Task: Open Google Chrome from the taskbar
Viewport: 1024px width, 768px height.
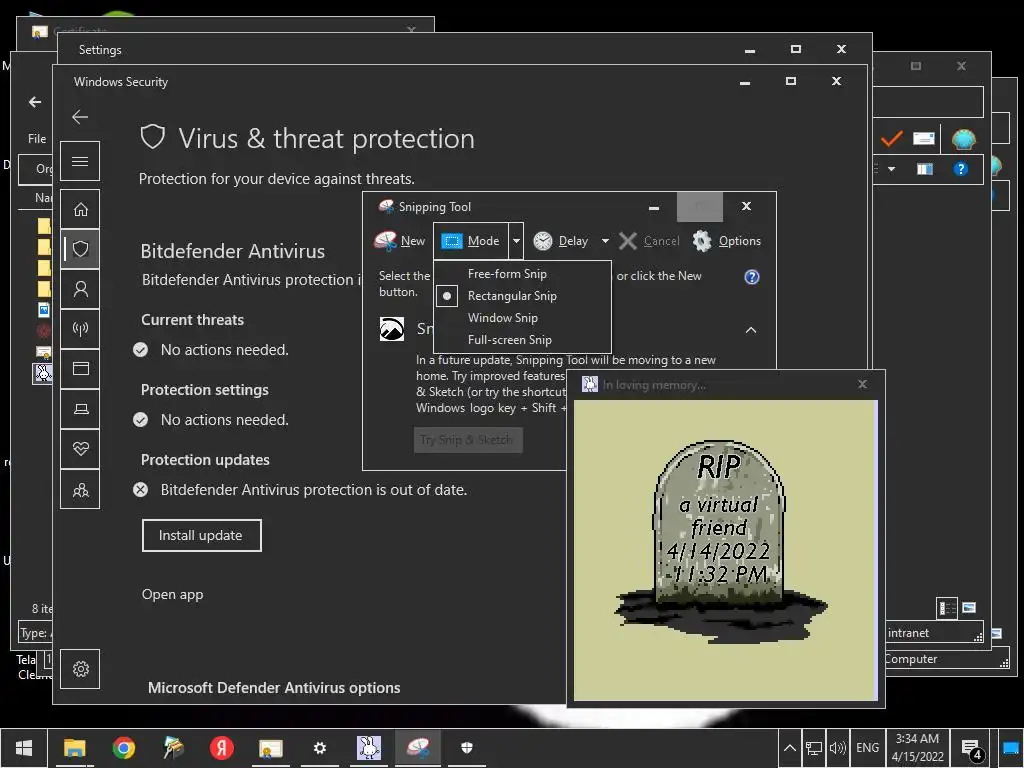Action: pos(123,748)
